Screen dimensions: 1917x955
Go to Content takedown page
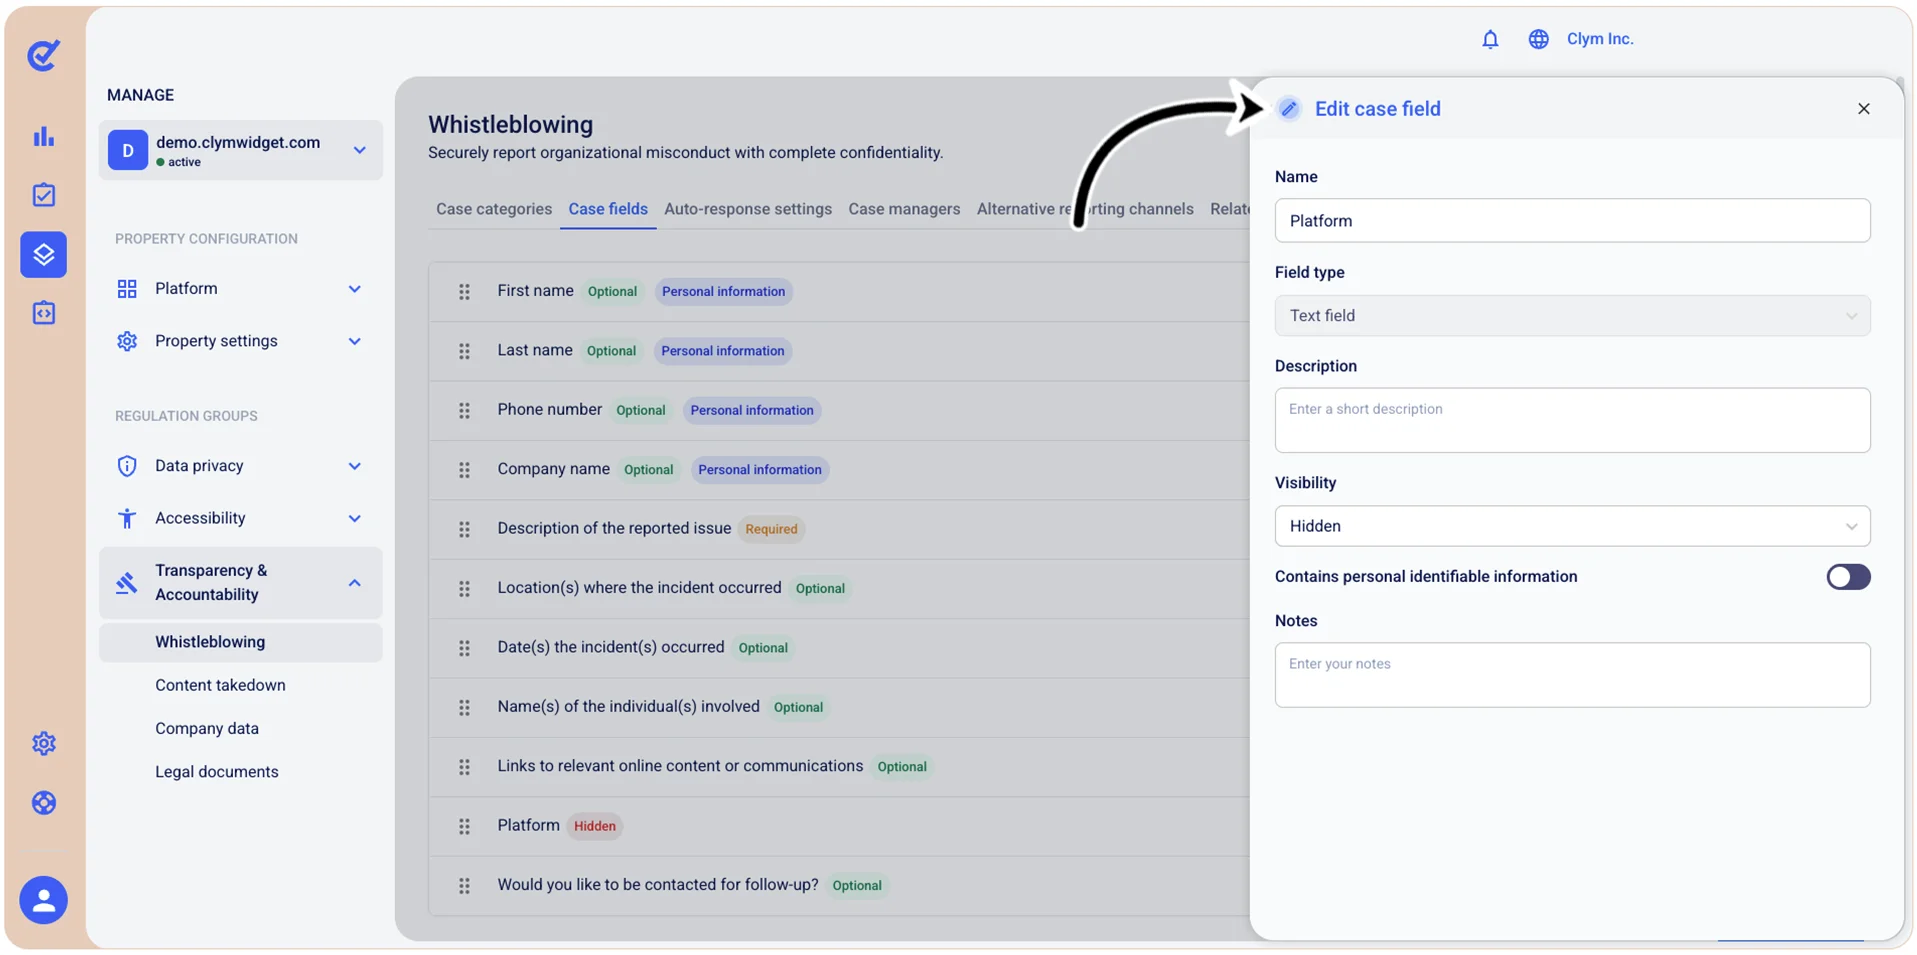pyautogui.click(x=220, y=685)
